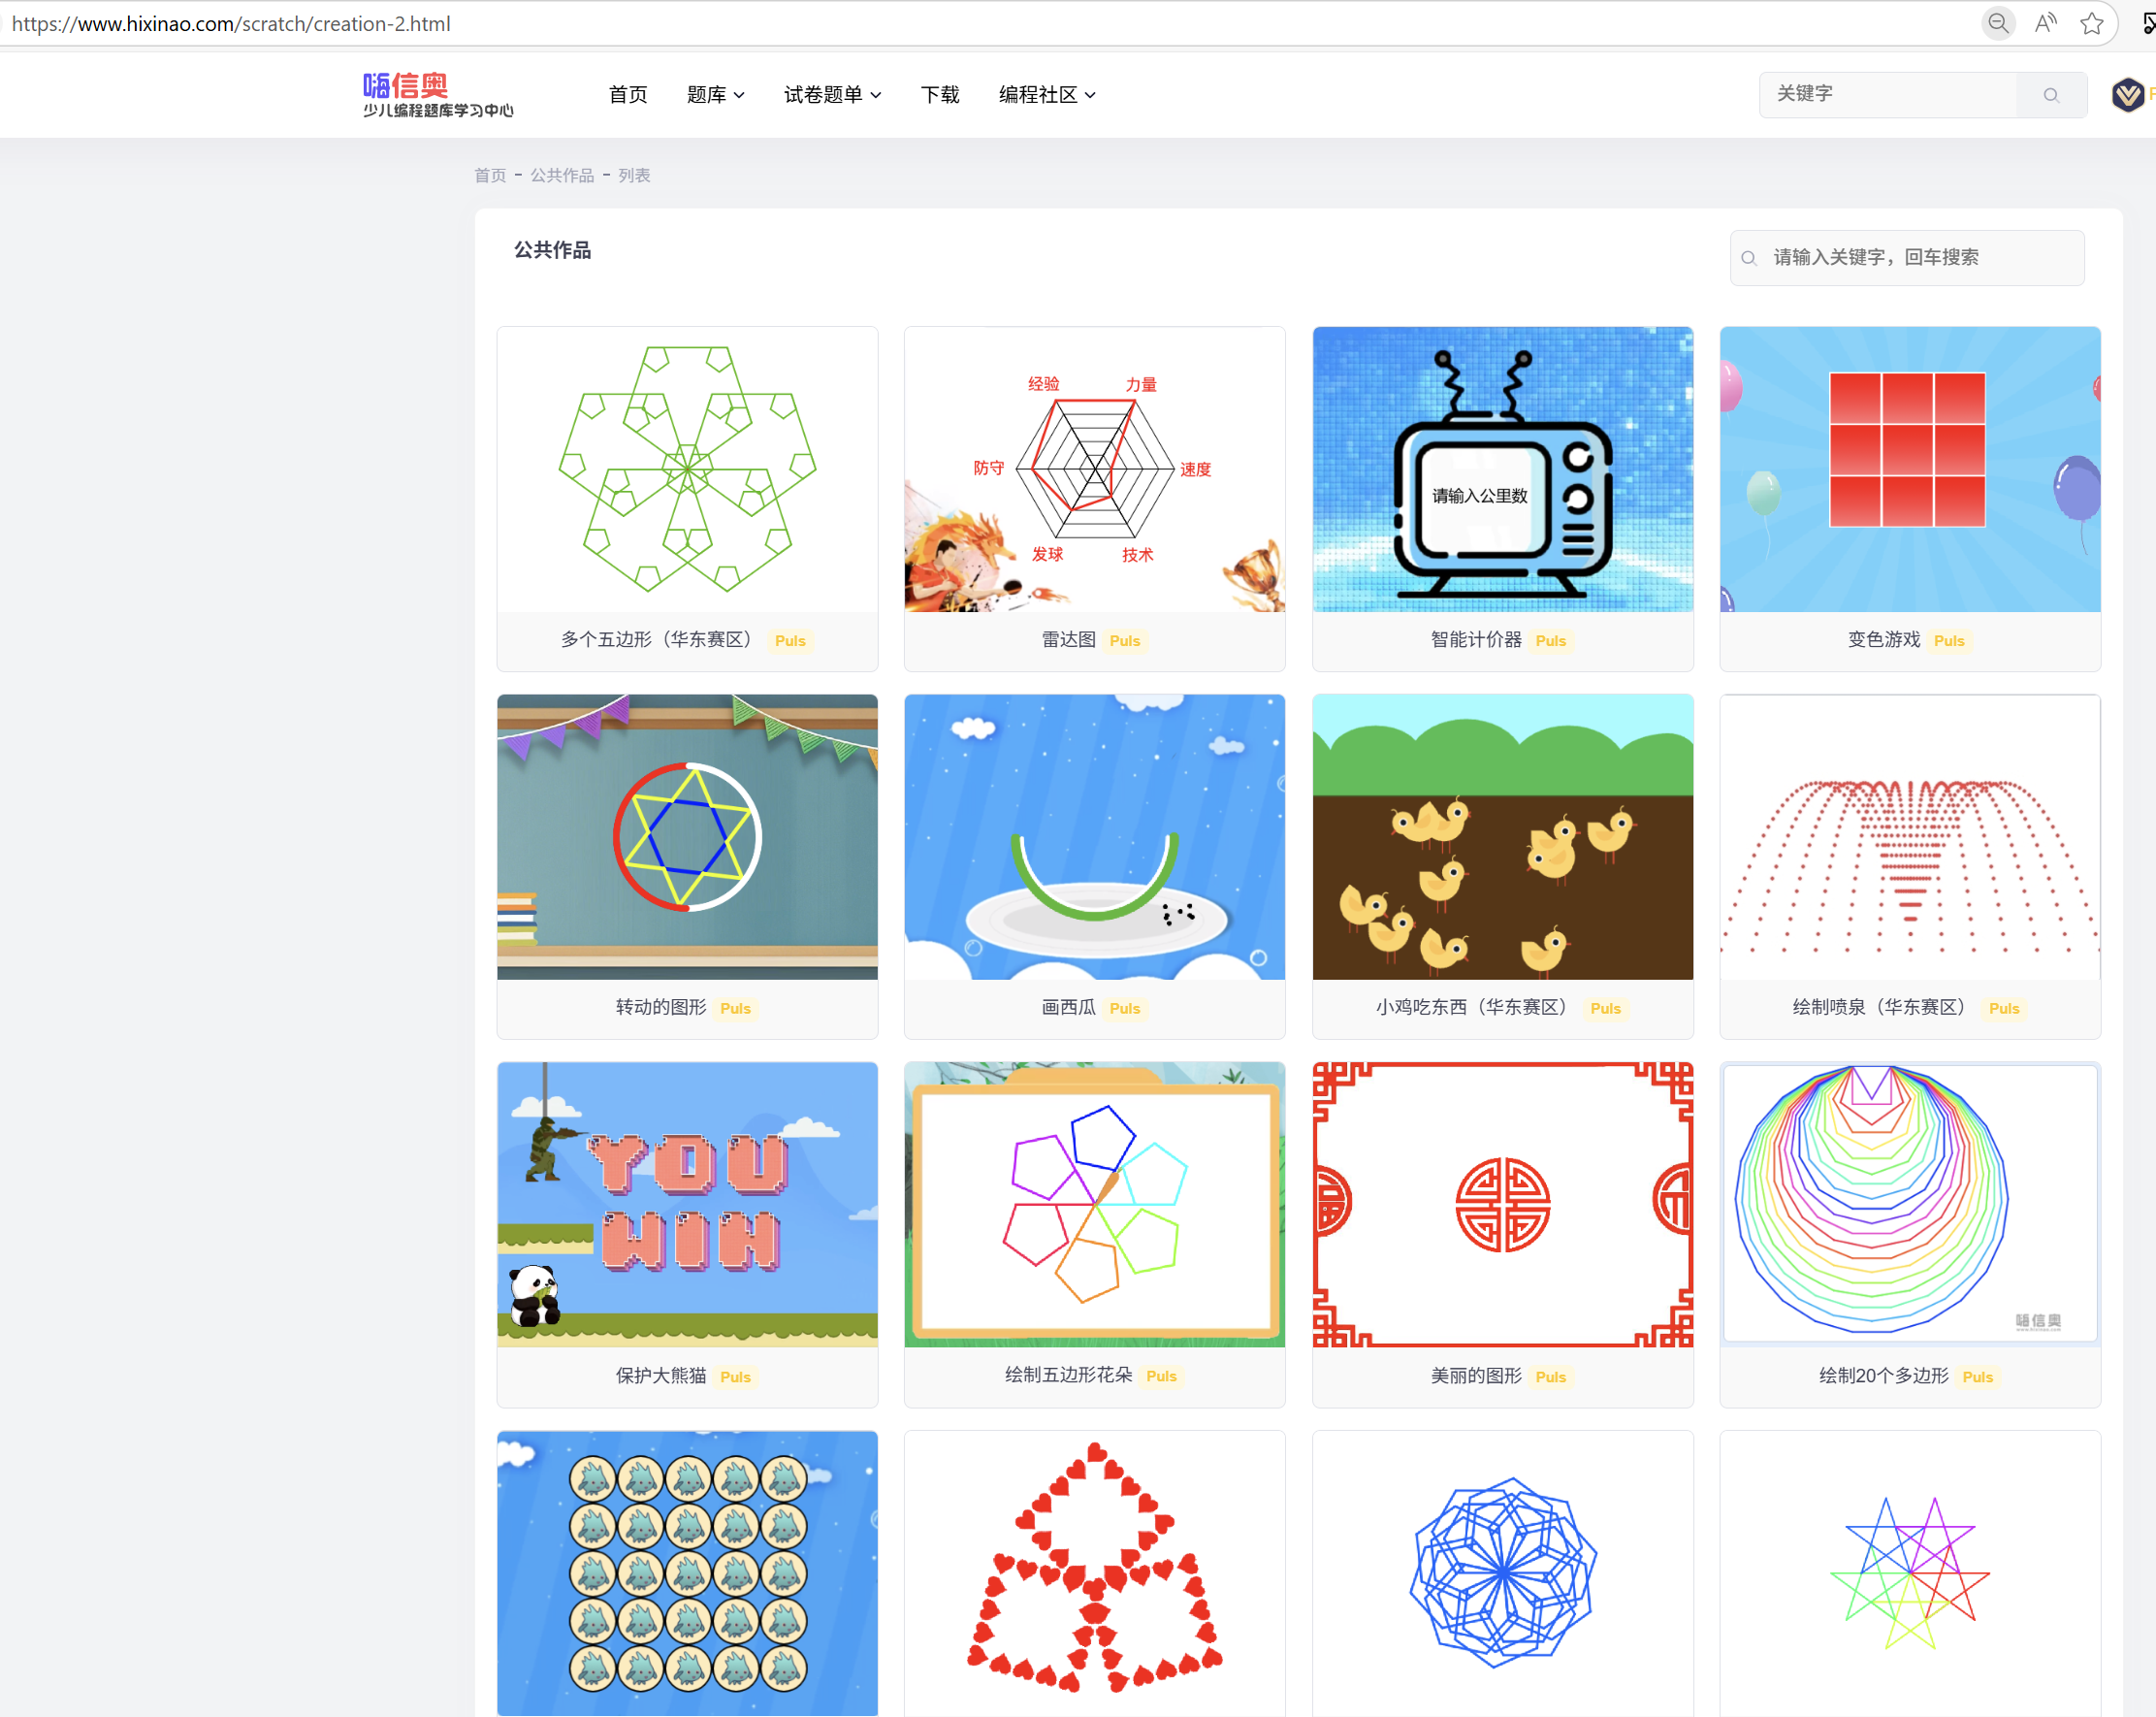Focus the 请输入关键字 works search field
The width and height of the screenshot is (2156, 1717).
(x=1907, y=258)
